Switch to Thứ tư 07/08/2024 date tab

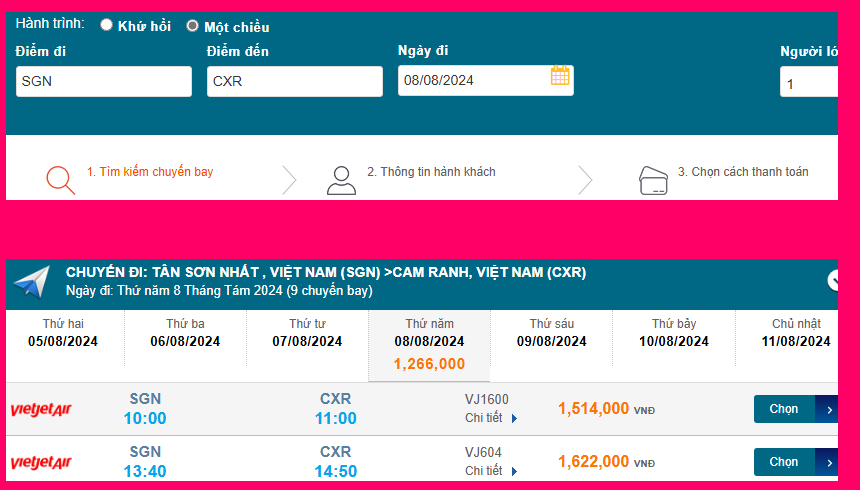(x=307, y=333)
